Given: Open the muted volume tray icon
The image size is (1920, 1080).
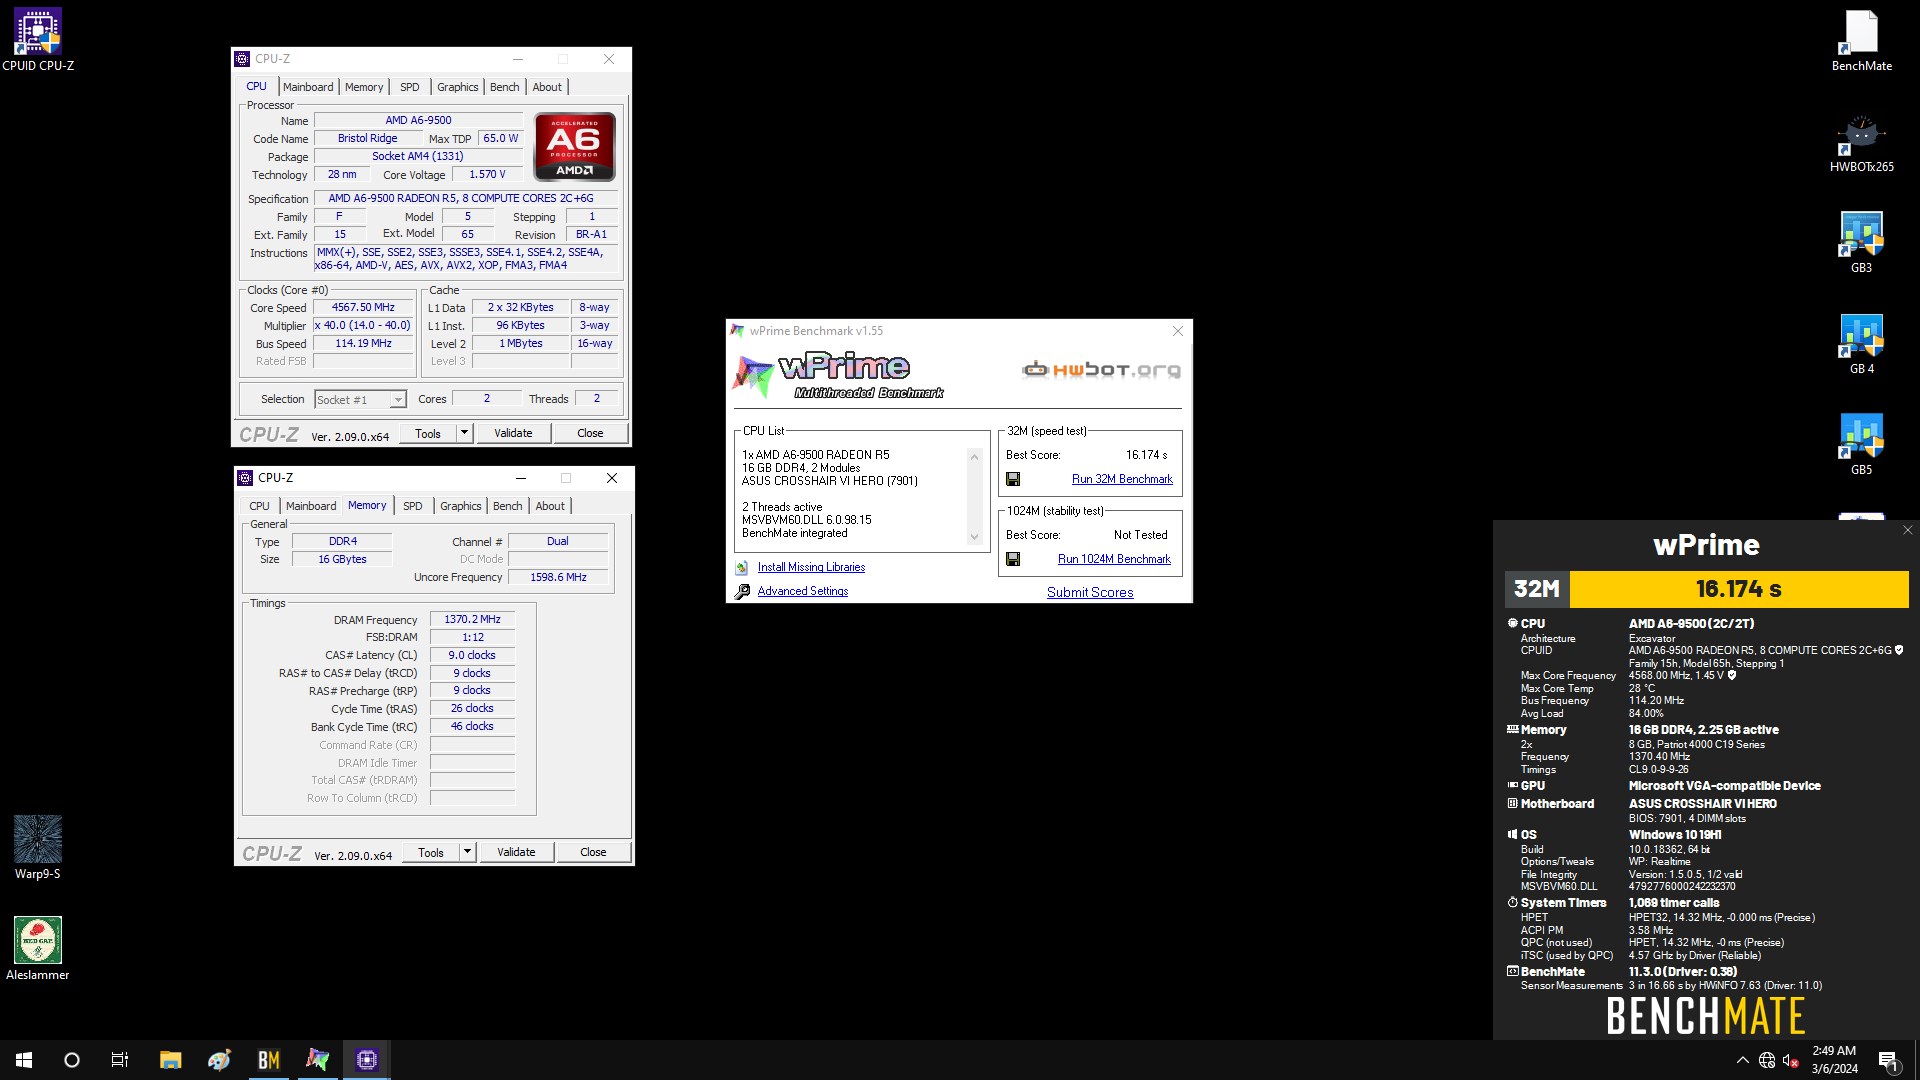Looking at the screenshot, I should point(1791,1060).
